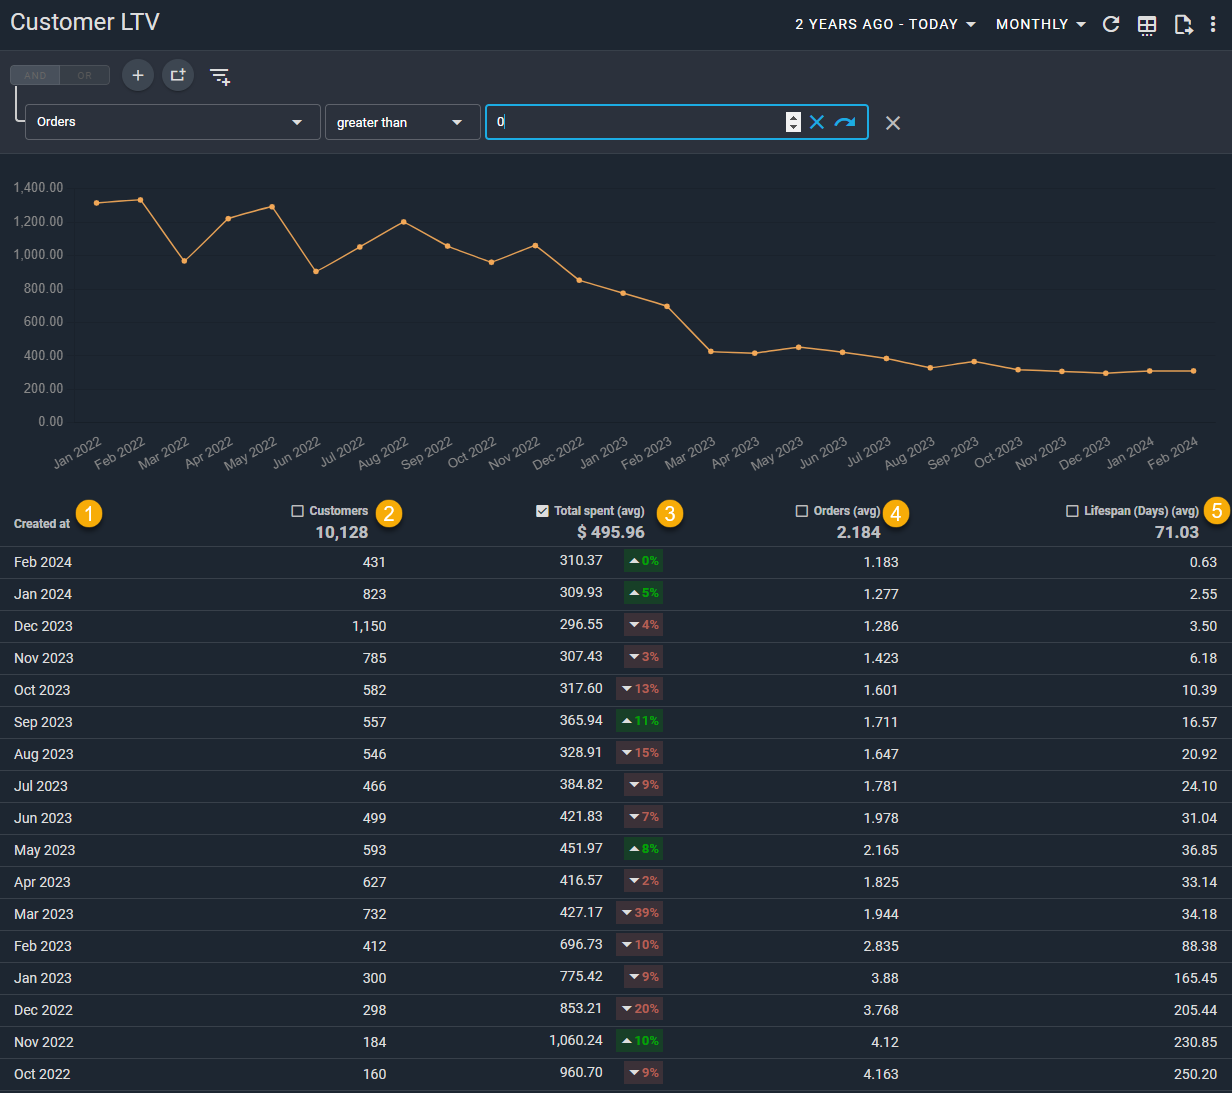1232x1093 pixels.
Task: Open the MONTHLY interval dropdown
Action: point(1040,23)
